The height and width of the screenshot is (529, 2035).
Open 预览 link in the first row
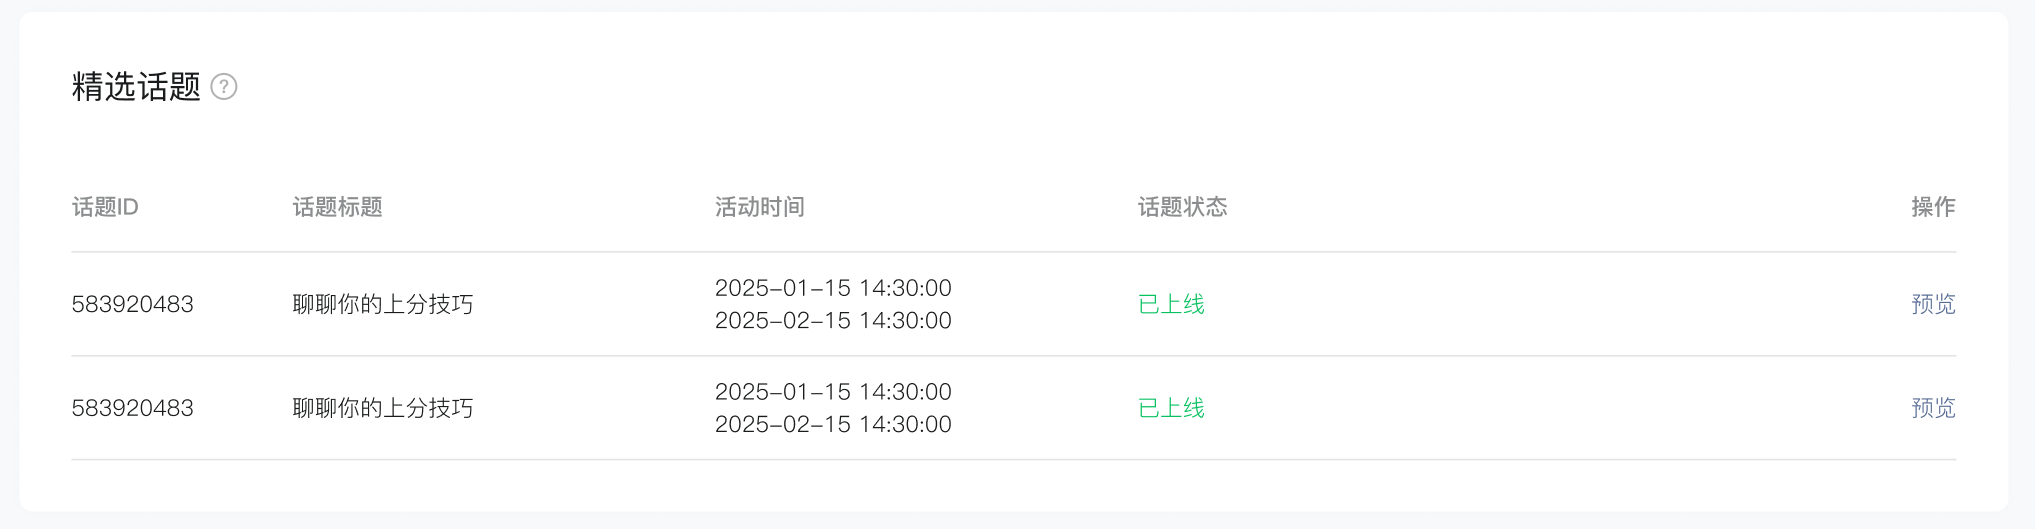(1932, 304)
